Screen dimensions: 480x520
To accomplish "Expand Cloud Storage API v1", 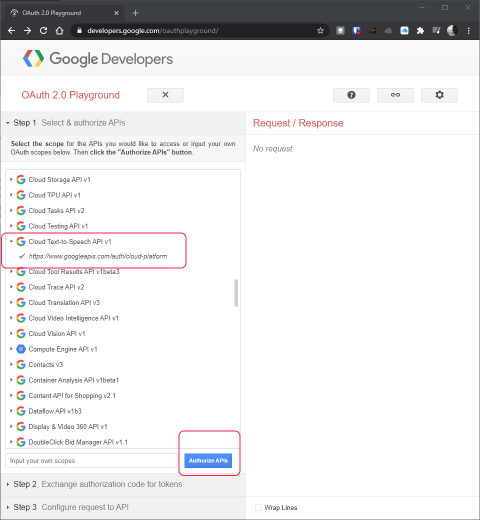I will tap(11, 179).
